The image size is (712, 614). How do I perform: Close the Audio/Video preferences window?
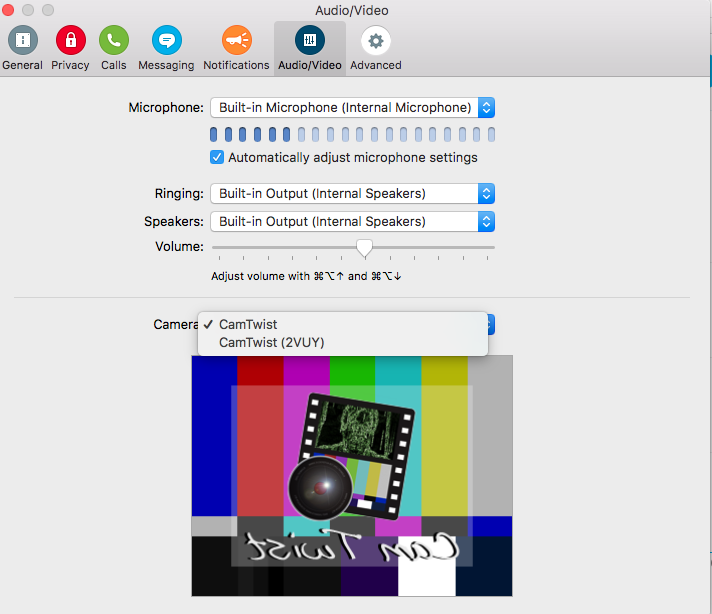[8, 10]
